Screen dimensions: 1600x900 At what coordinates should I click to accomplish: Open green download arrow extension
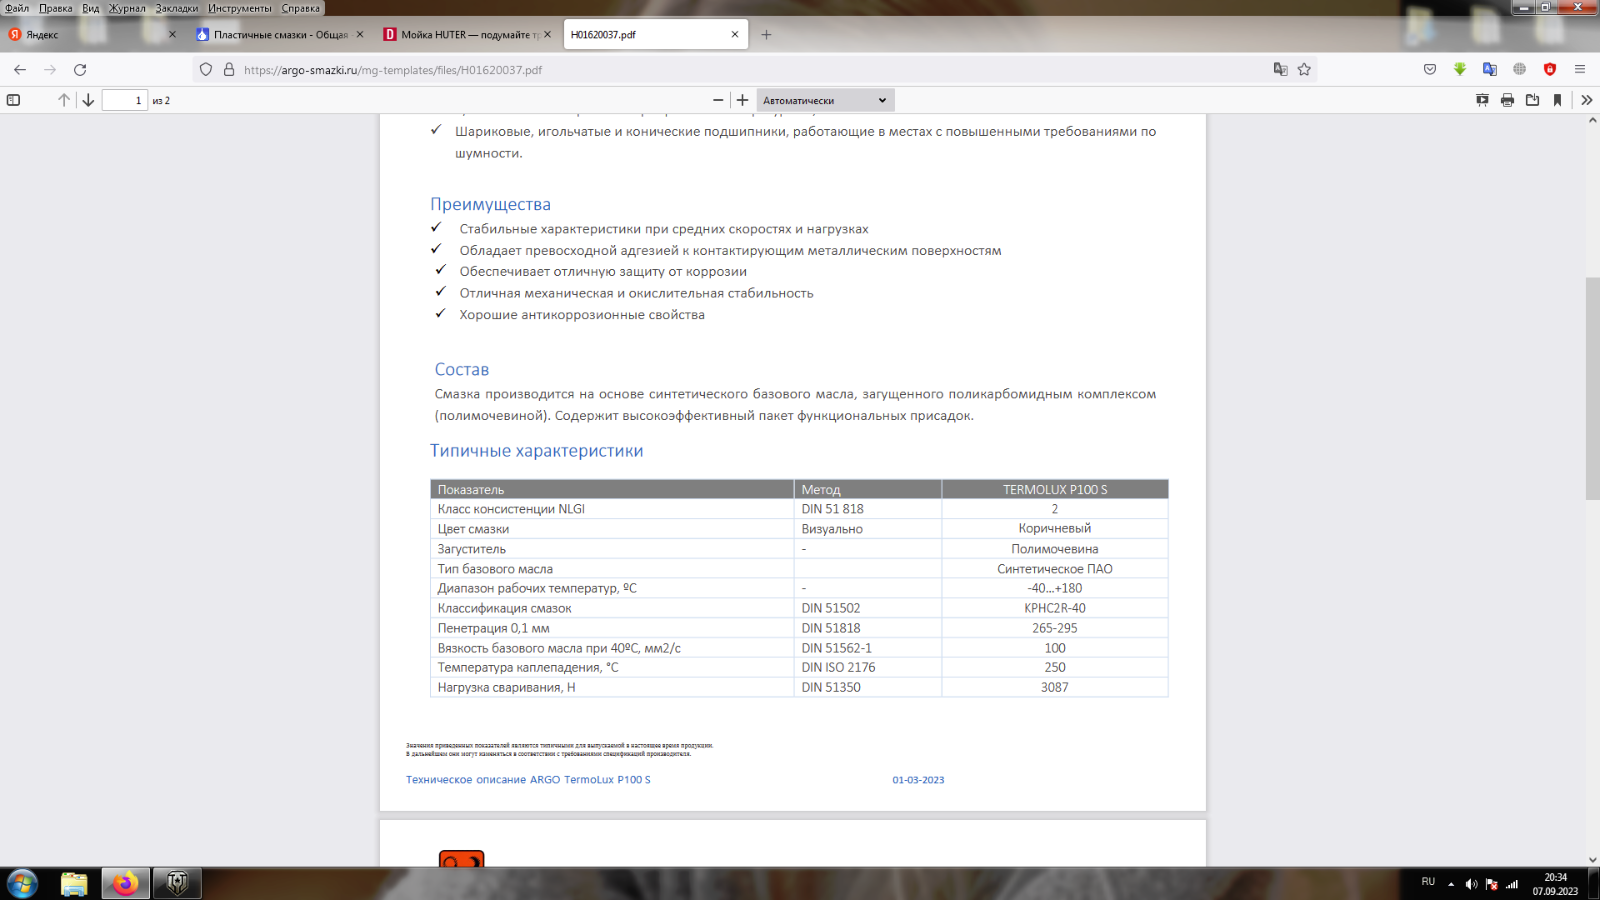pos(1460,70)
